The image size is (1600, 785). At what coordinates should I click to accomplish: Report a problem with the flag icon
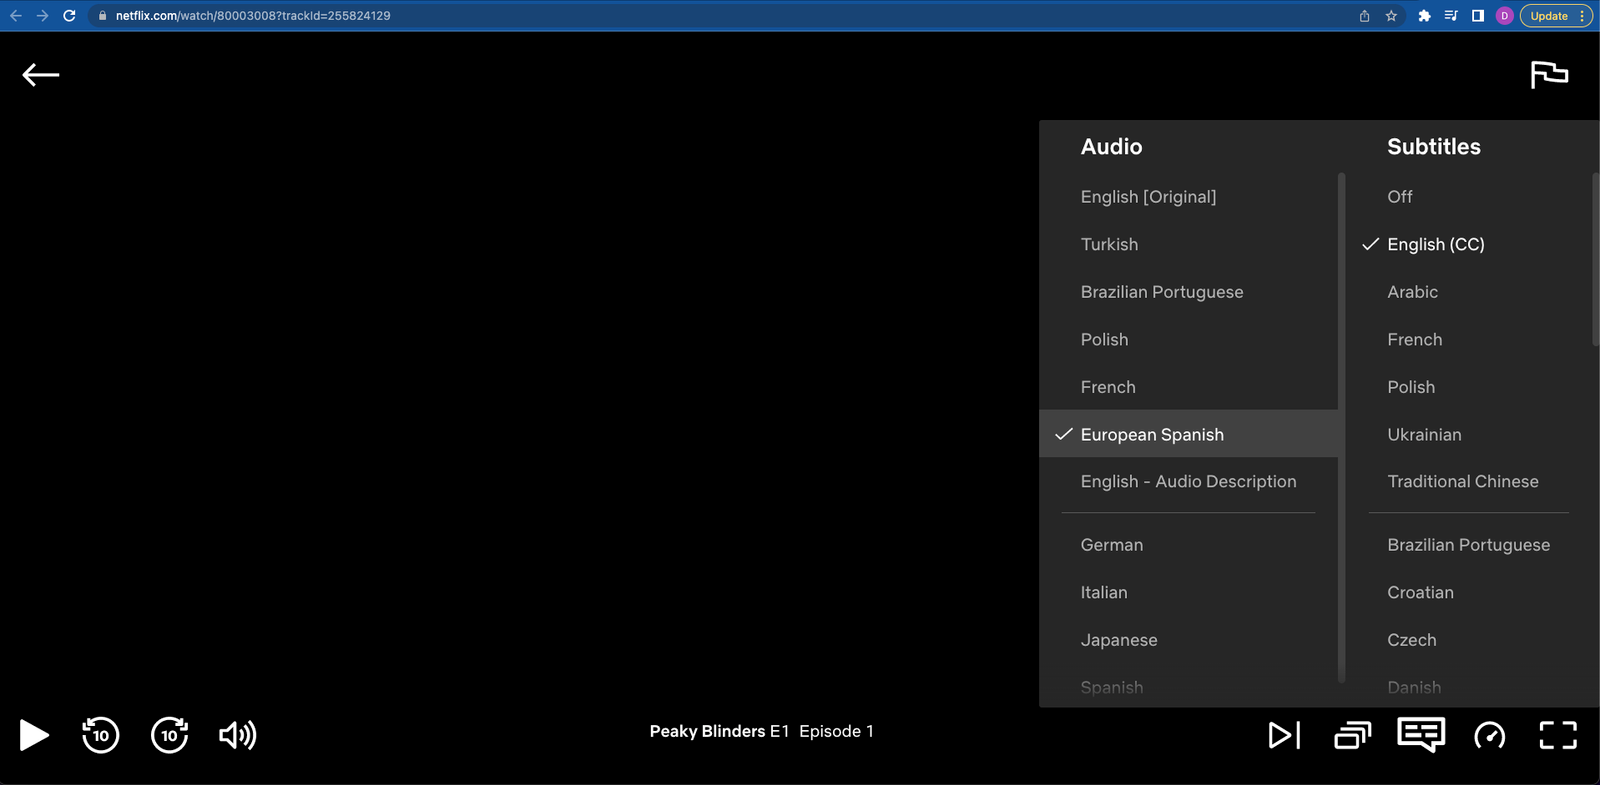1549,75
